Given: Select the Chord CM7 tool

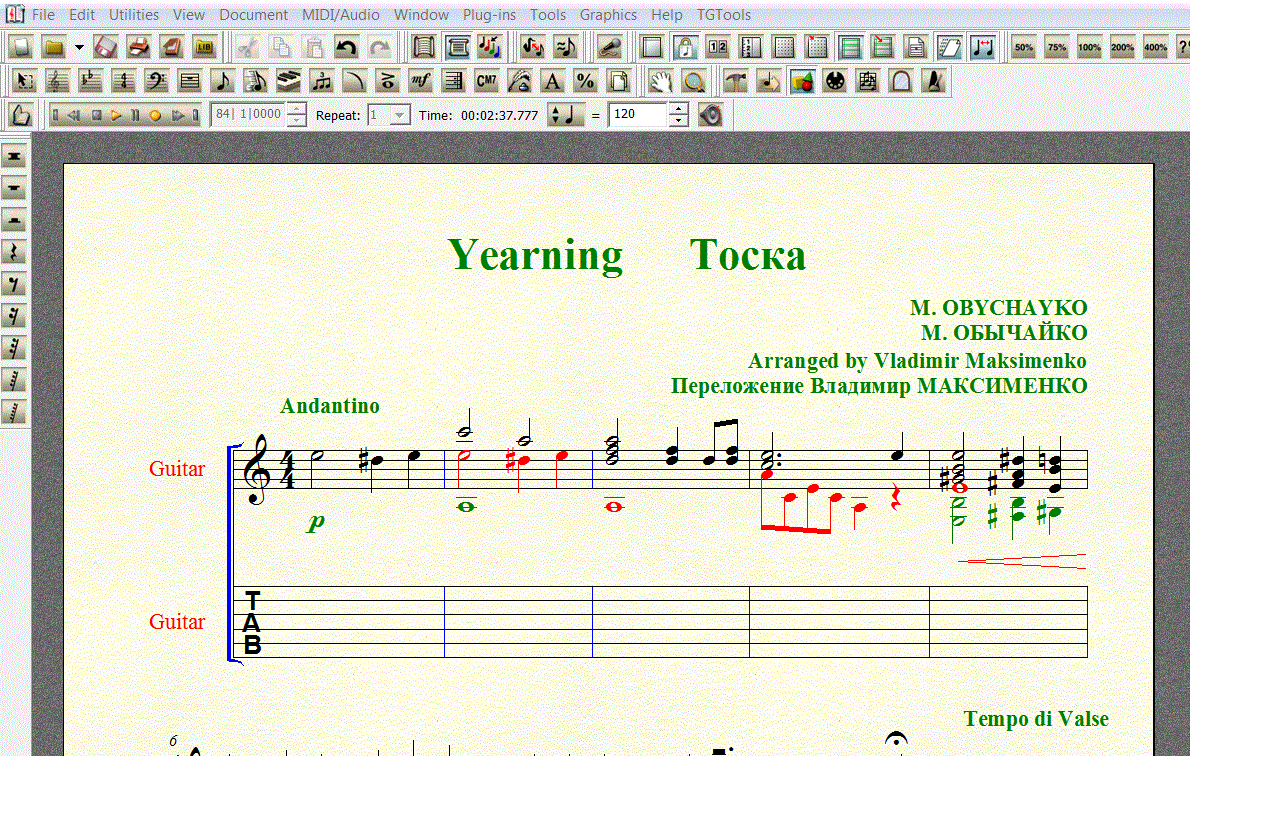Looking at the screenshot, I should pos(486,81).
